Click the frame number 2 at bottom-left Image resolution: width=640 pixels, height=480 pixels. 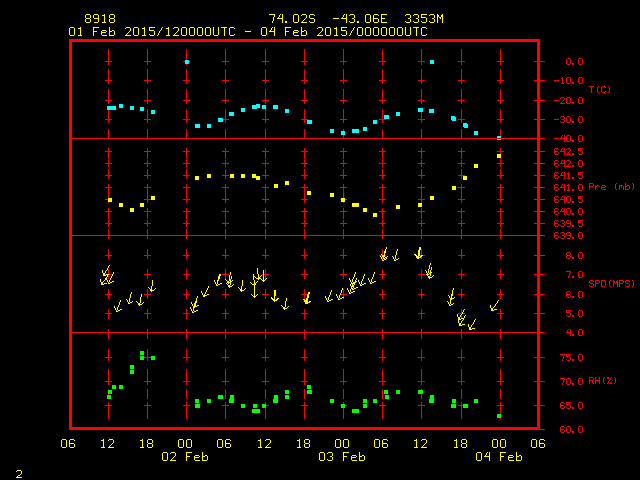click(18, 471)
